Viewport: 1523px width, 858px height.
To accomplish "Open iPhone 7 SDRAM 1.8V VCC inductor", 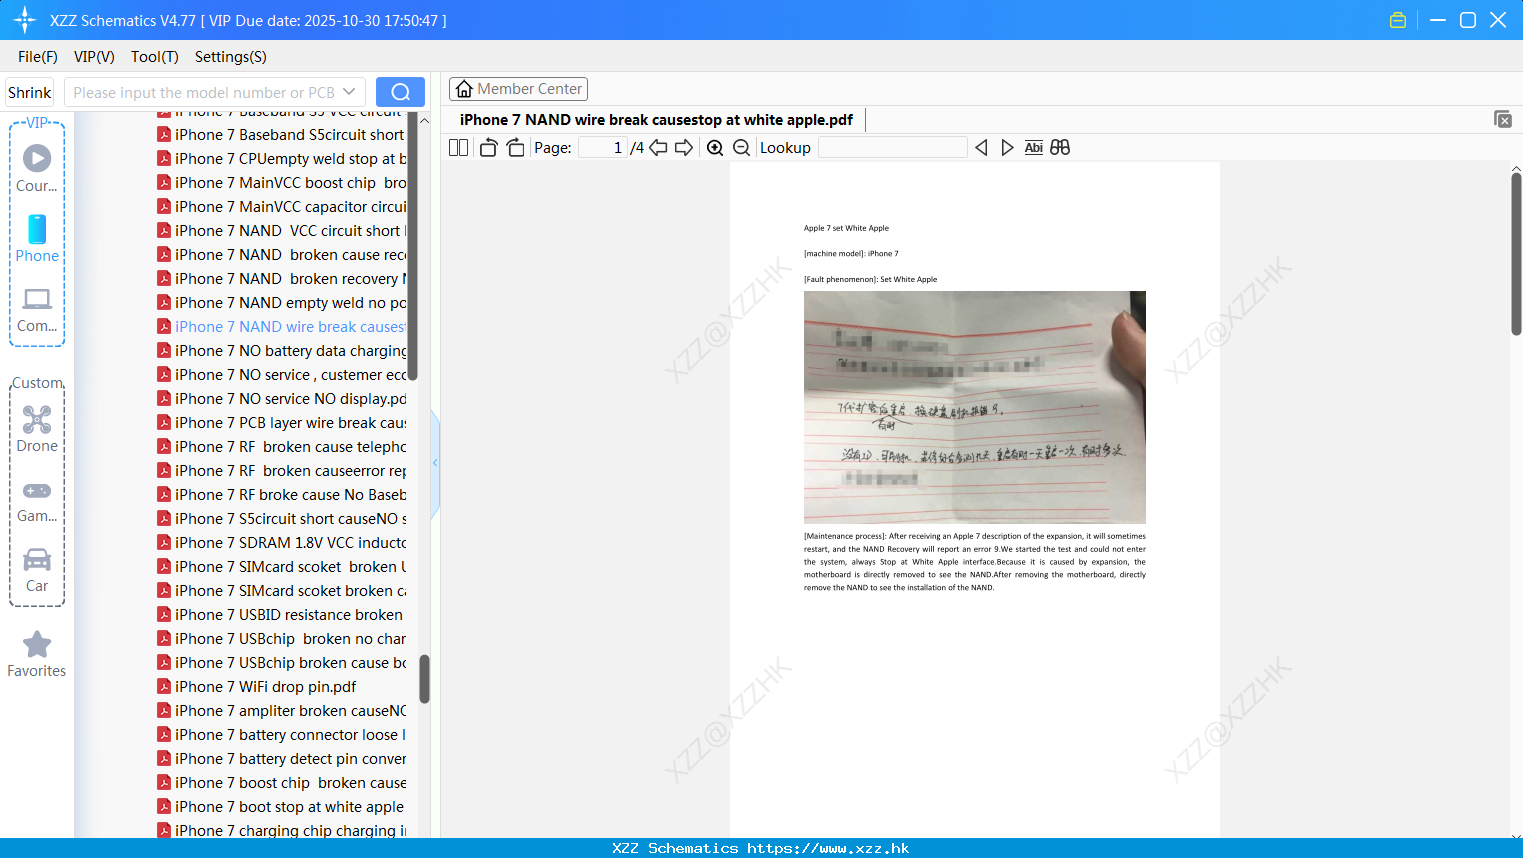I will [x=282, y=543].
